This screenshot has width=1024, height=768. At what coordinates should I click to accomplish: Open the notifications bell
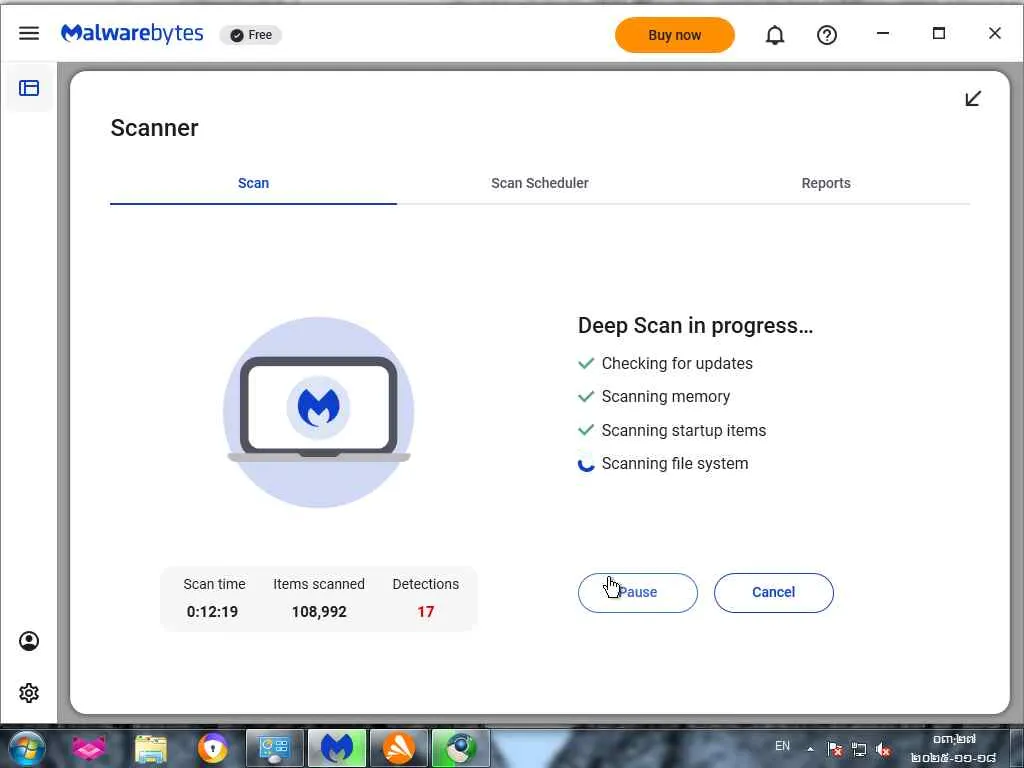(x=775, y=35)
